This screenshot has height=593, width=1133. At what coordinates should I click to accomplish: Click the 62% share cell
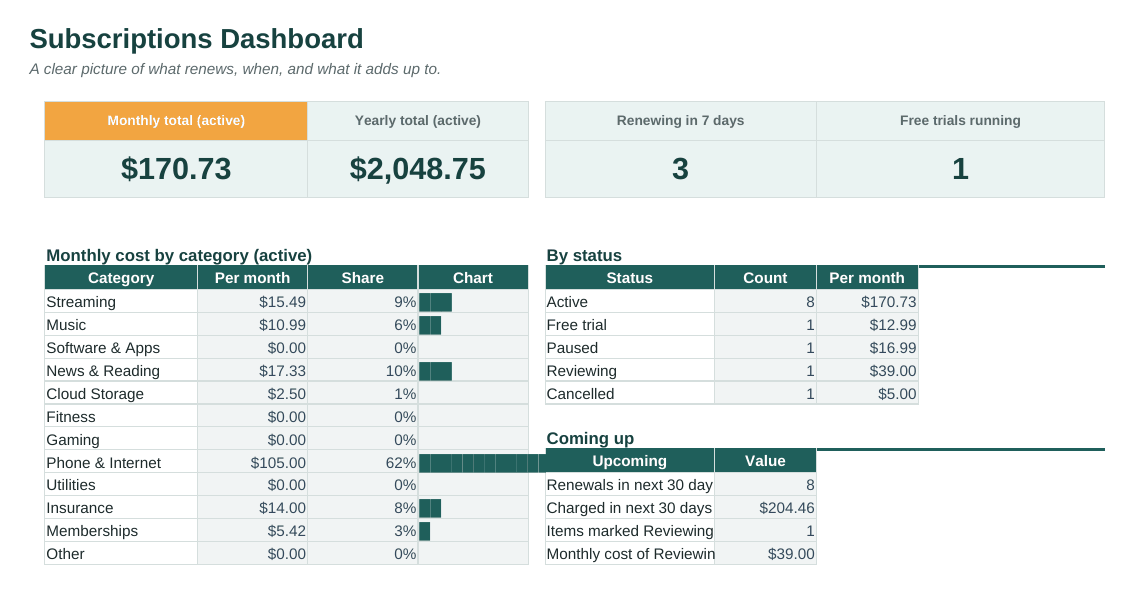click(x=363, y=463)
